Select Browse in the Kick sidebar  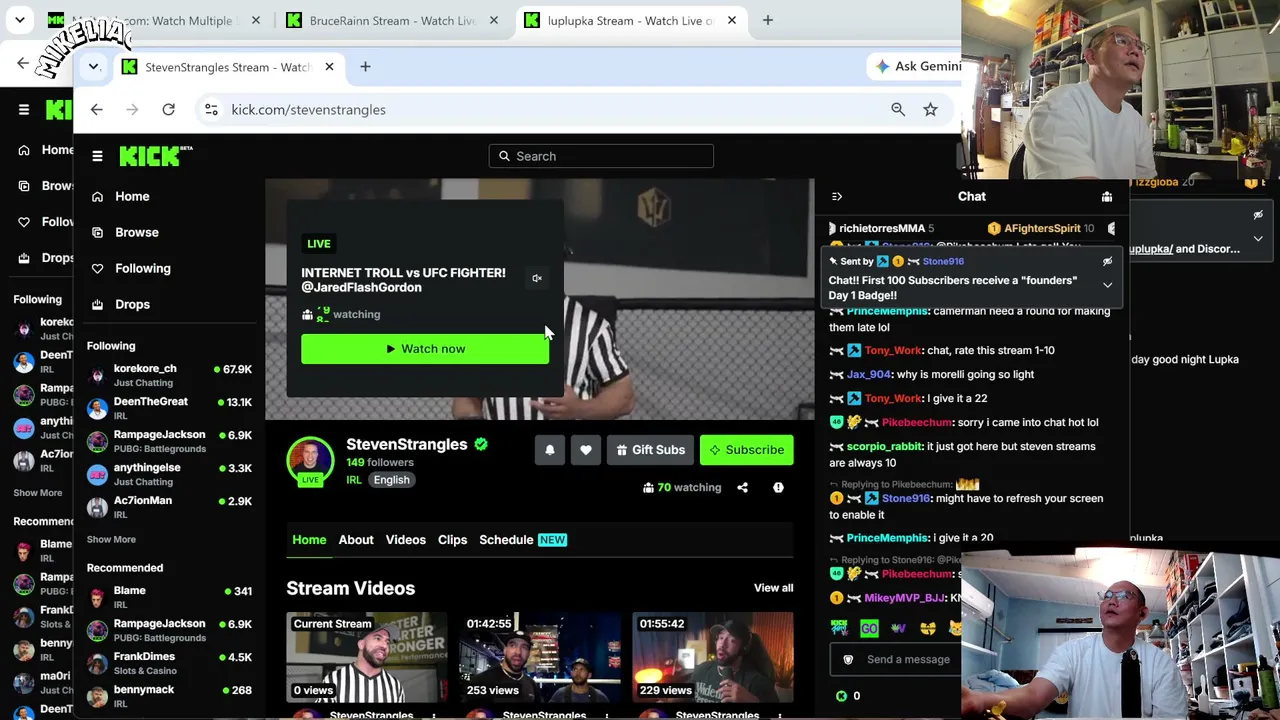[x=136, y=232]
